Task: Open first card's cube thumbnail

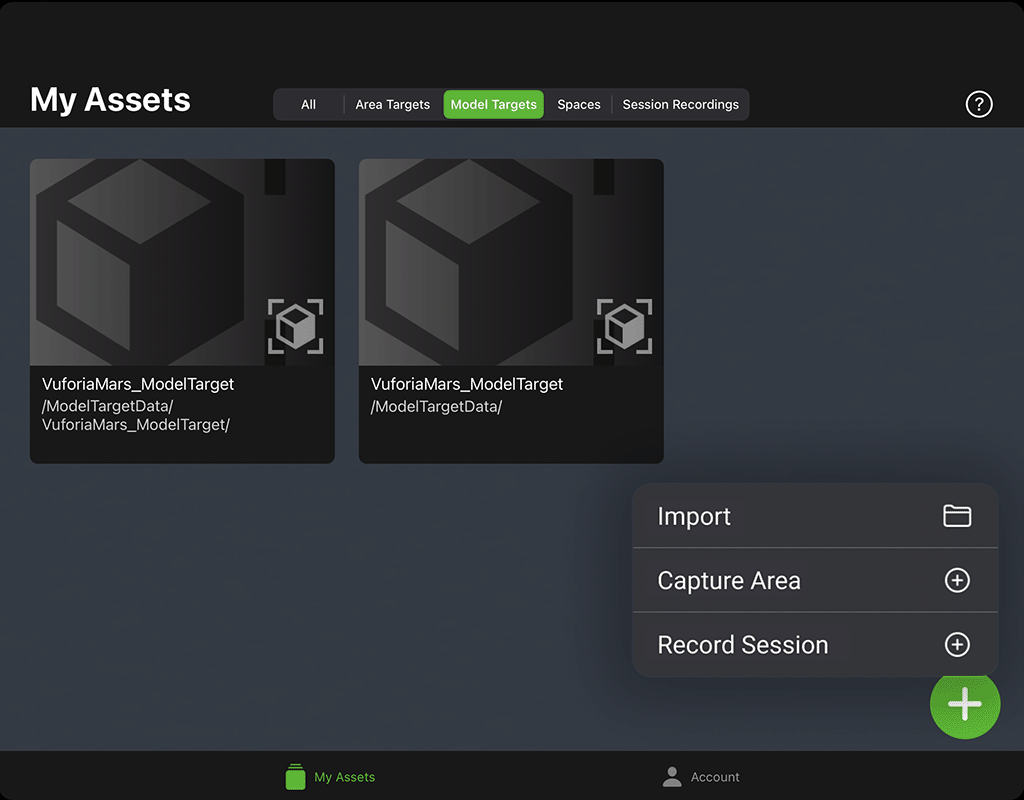Action: click(182, 262)
